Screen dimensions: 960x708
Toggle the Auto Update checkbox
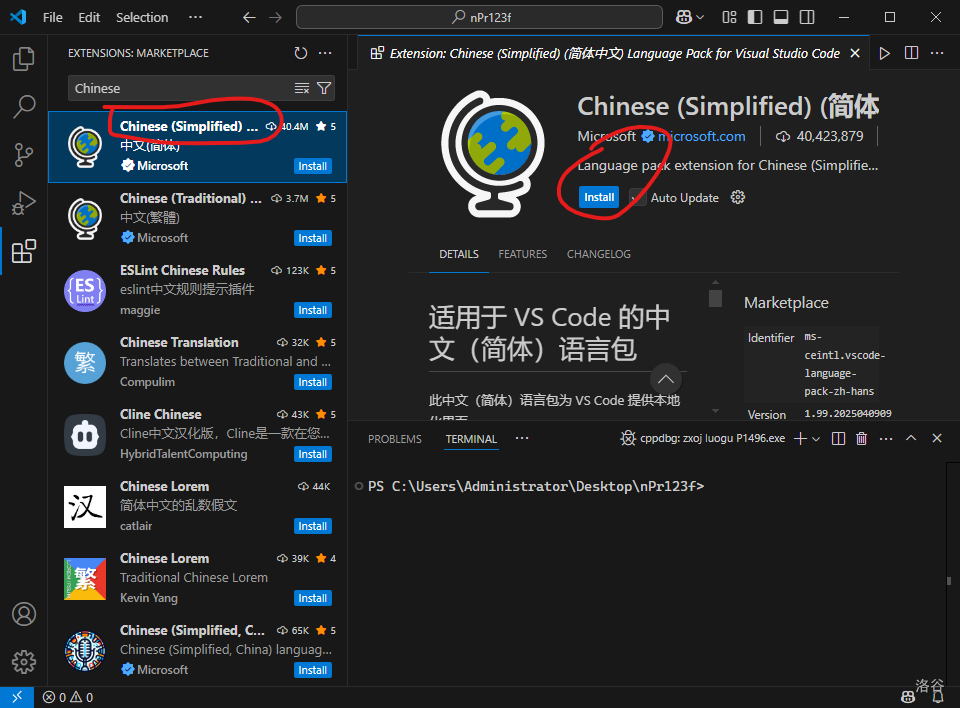pos(638,198)
